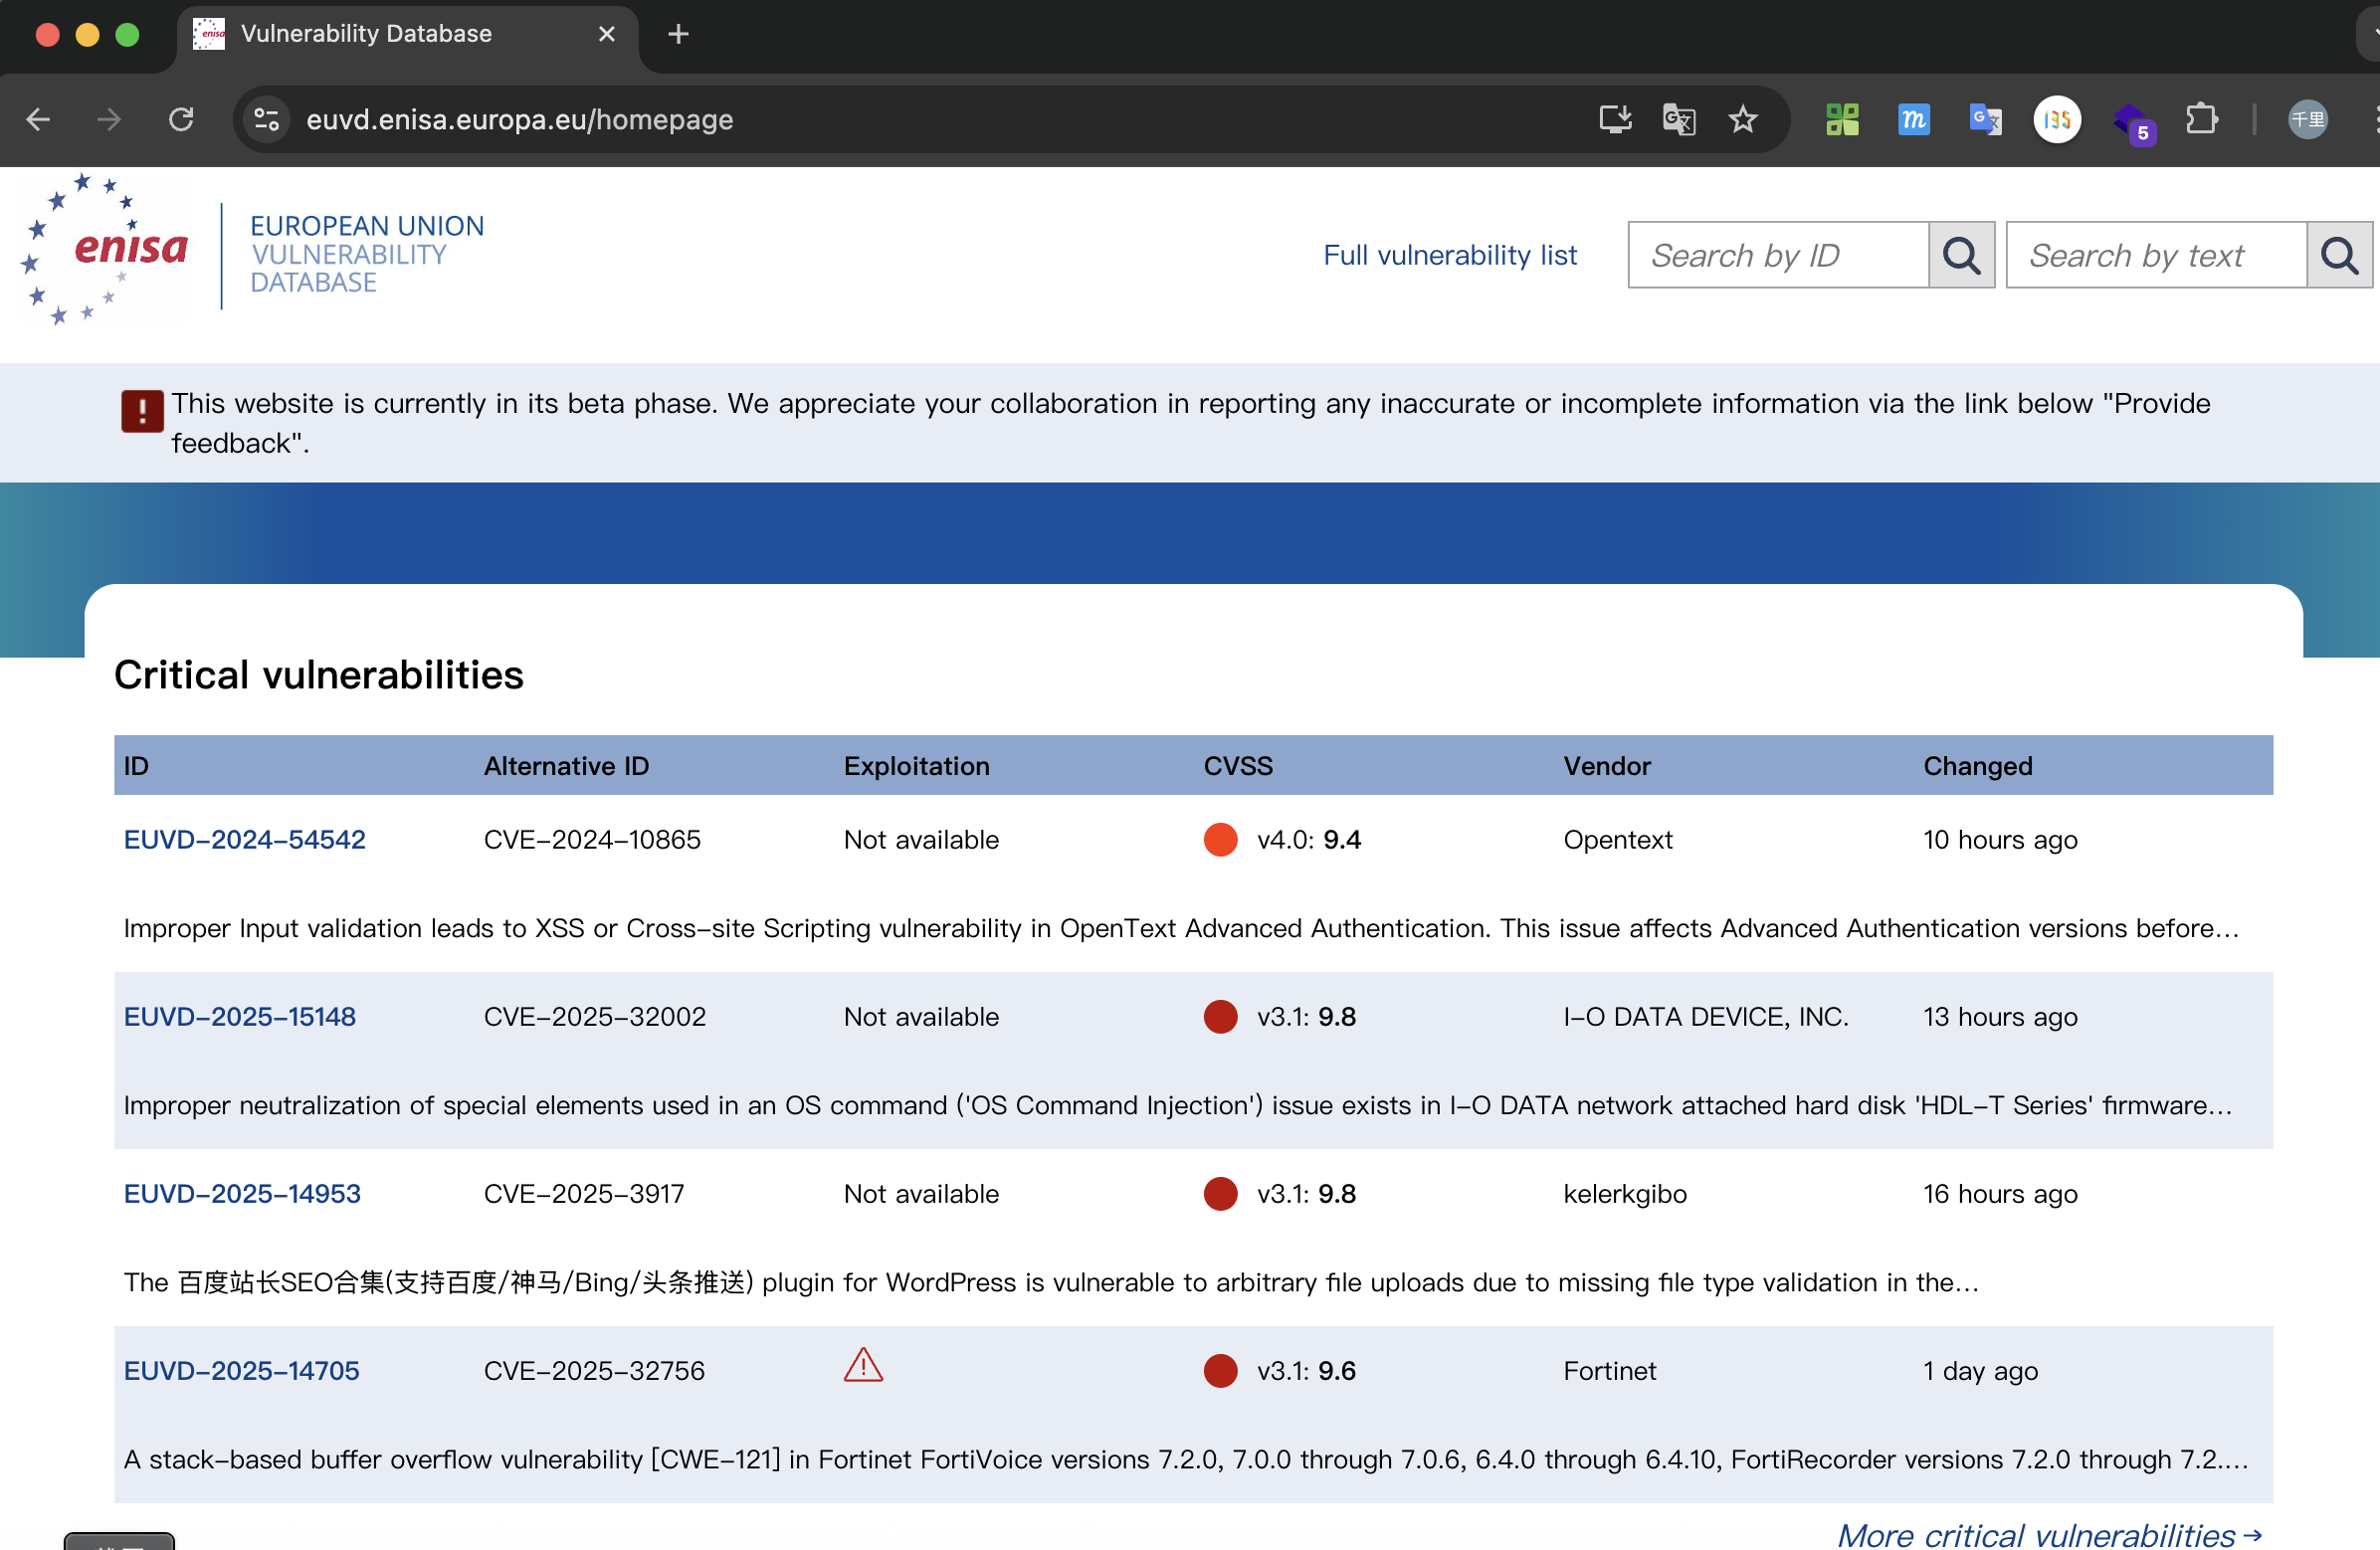Click the exploitation warning triangle for EUVD-2025-14705

coord(862,1366)
